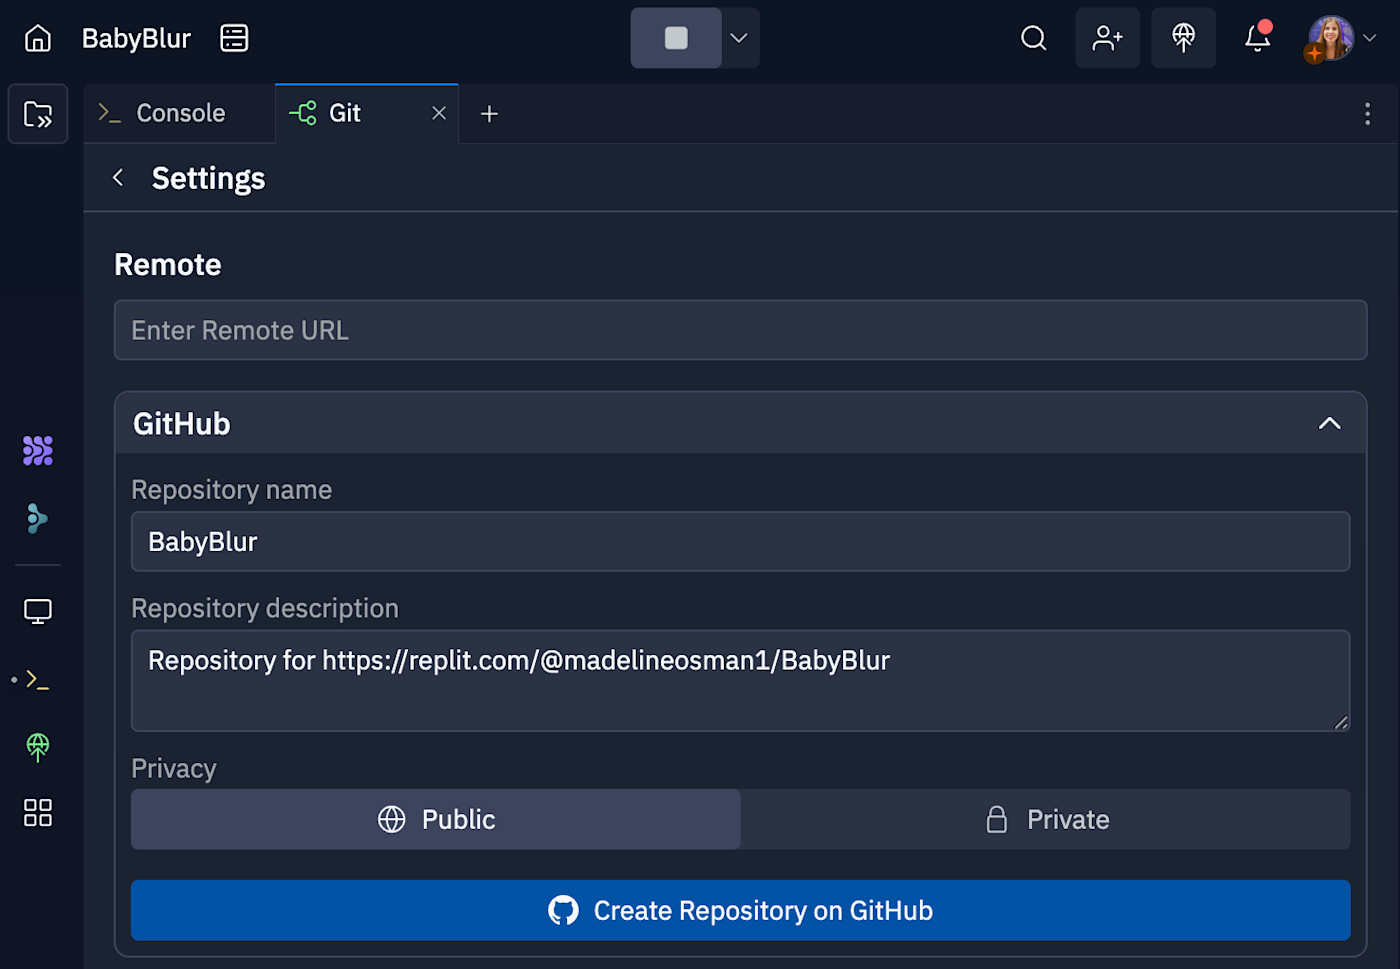Go to the Replit home icon
The image size is (1400, 969).
point(38,38)
